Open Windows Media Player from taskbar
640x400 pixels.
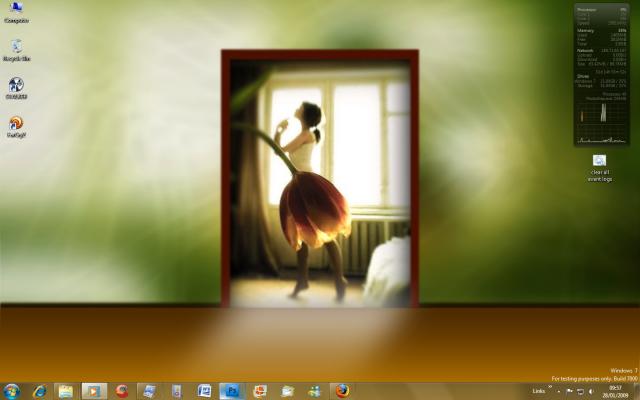coord(93,391)
